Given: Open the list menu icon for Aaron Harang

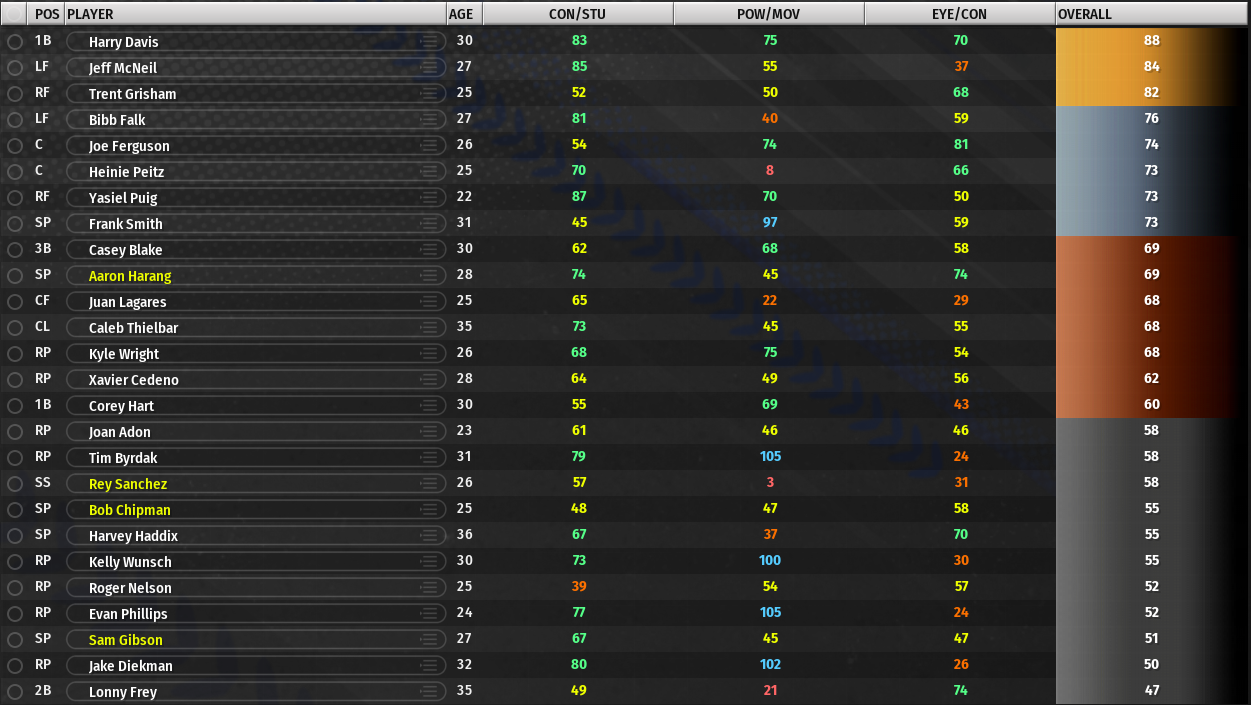Looking at the screenshot, I should (430, 275).
